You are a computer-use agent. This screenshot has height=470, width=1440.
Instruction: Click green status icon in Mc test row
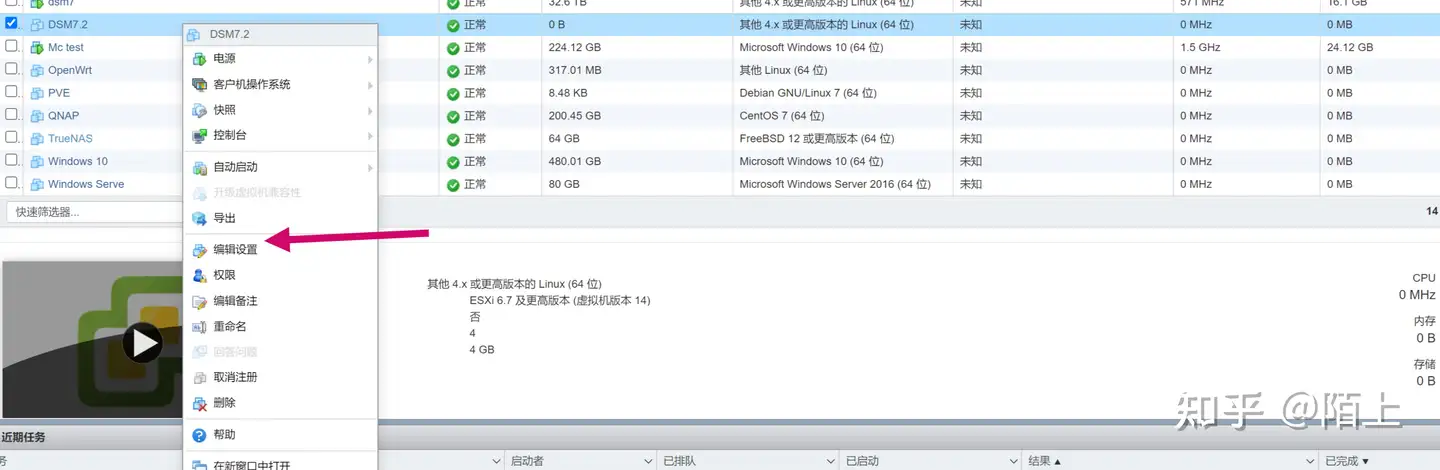coord(453,48)
